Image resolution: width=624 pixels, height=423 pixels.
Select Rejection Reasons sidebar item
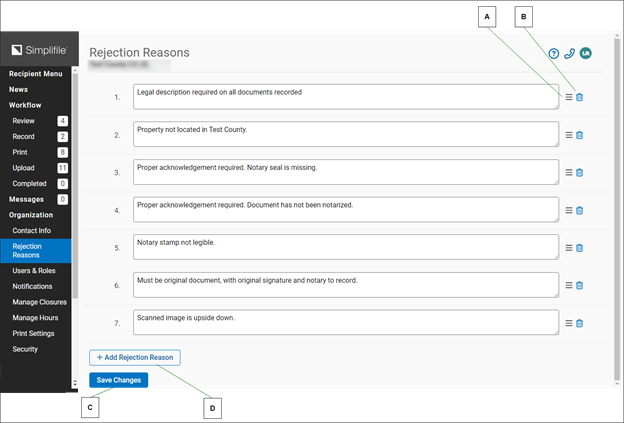pyautogui.click(x=36, y=251)
